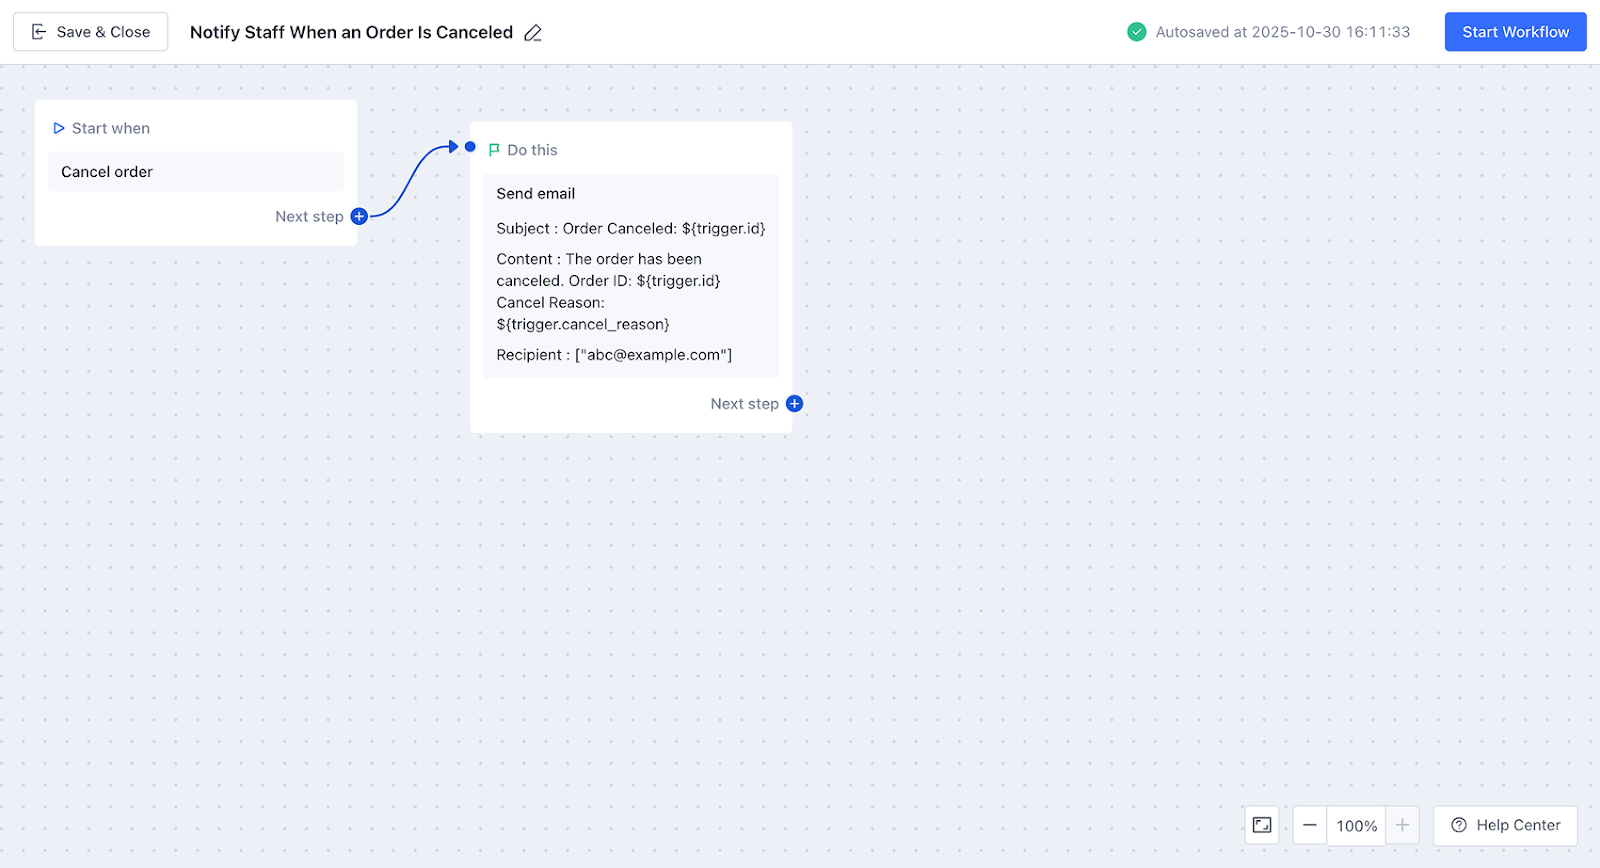Image resolution: width=1600 pixels, height=868 pixels.
Task: Select the blue input connector dot
Action: pos(470,147)
